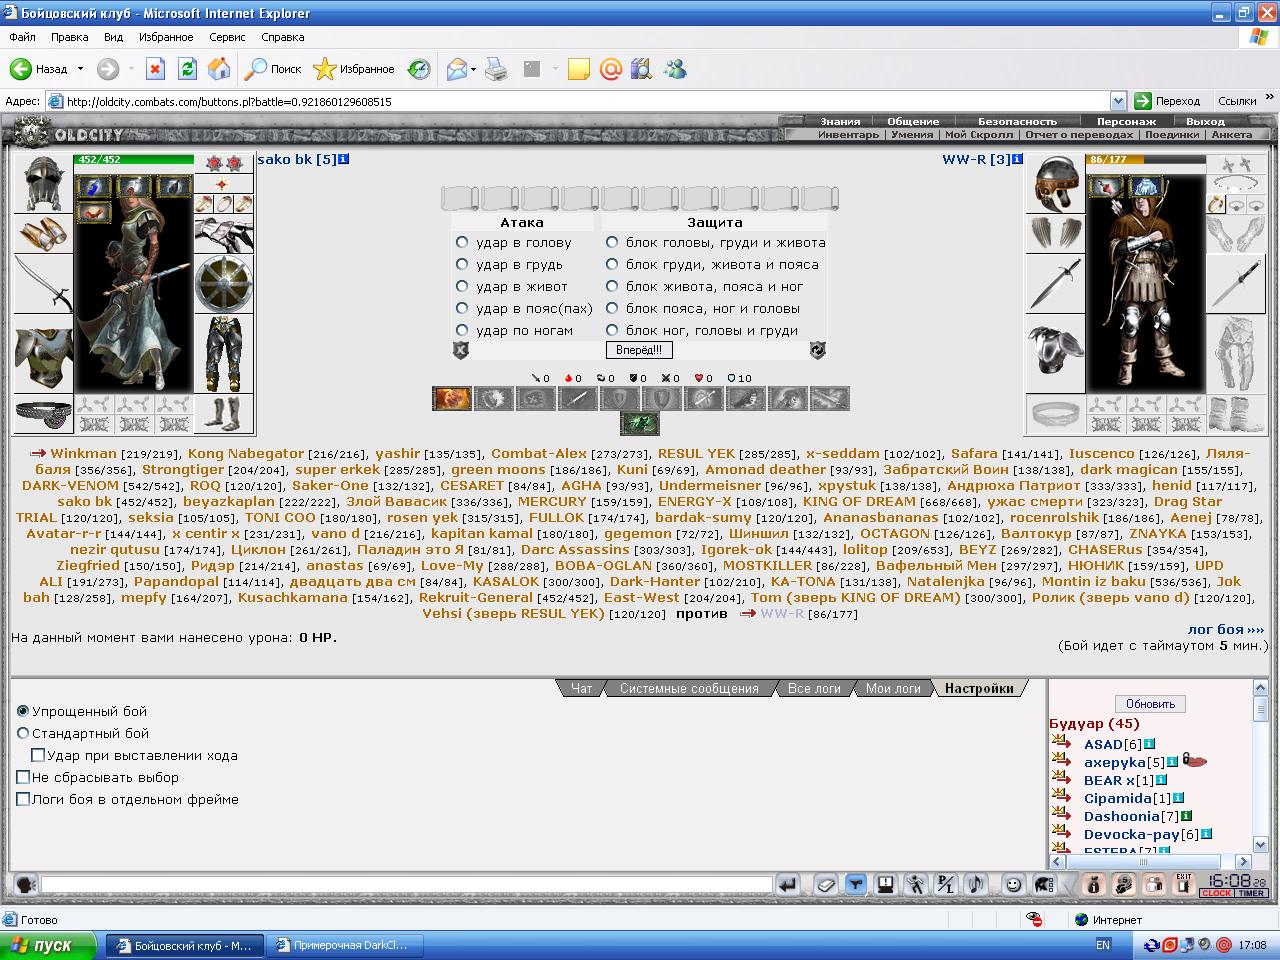Screen dimensions: 1280x960
Task: Enable 'Логи боя в отдельном фрейме'
Action: tap(23, 799)
